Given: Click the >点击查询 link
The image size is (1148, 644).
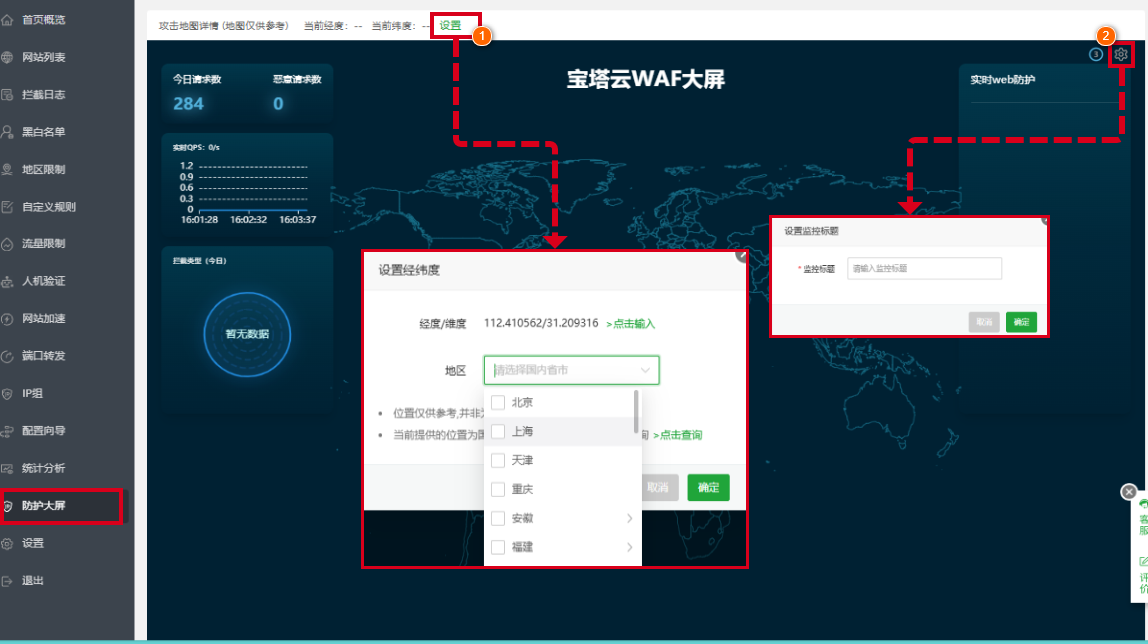Looking at the screenshot, I should pyautogui.click(x=677, y=435).
